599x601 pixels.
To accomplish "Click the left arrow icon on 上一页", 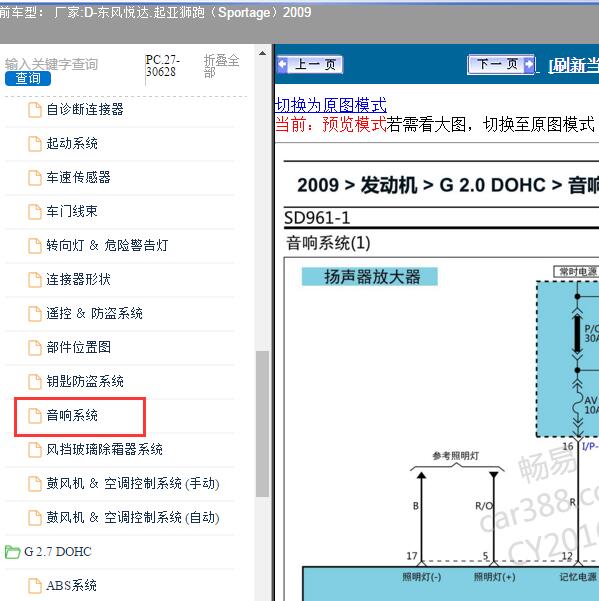I will tap(283, 64).
